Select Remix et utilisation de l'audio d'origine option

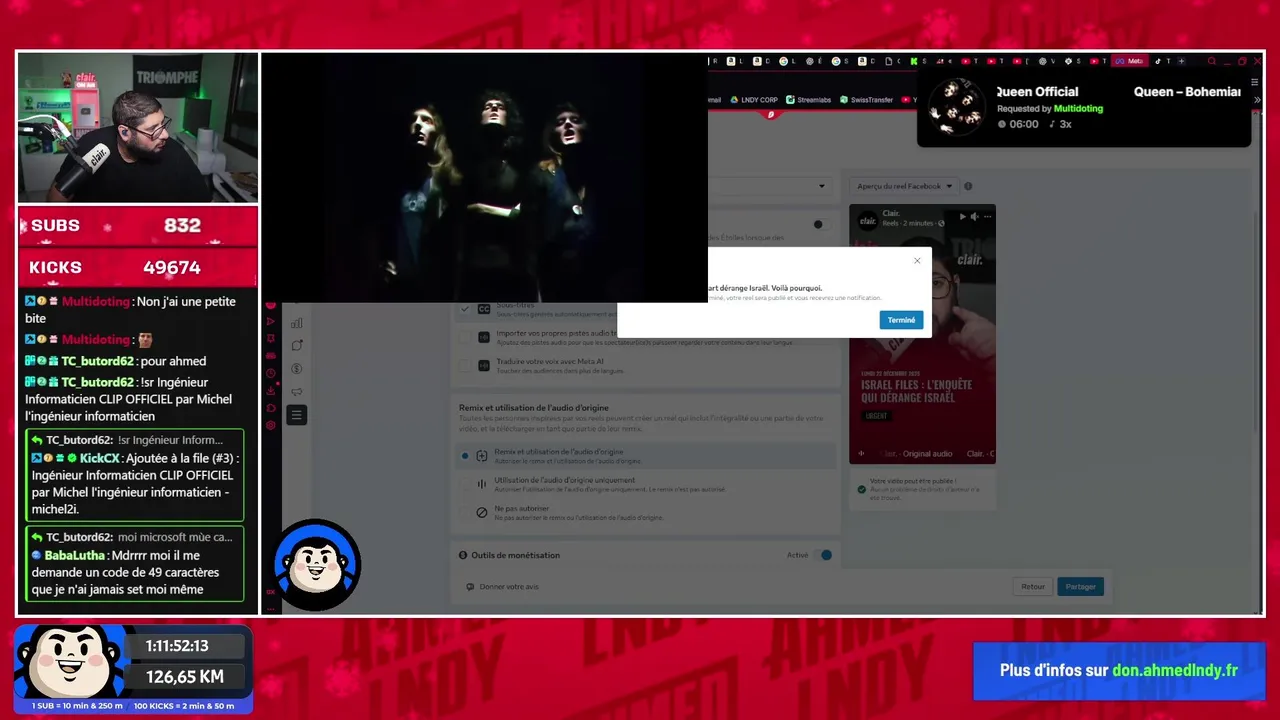645,456
